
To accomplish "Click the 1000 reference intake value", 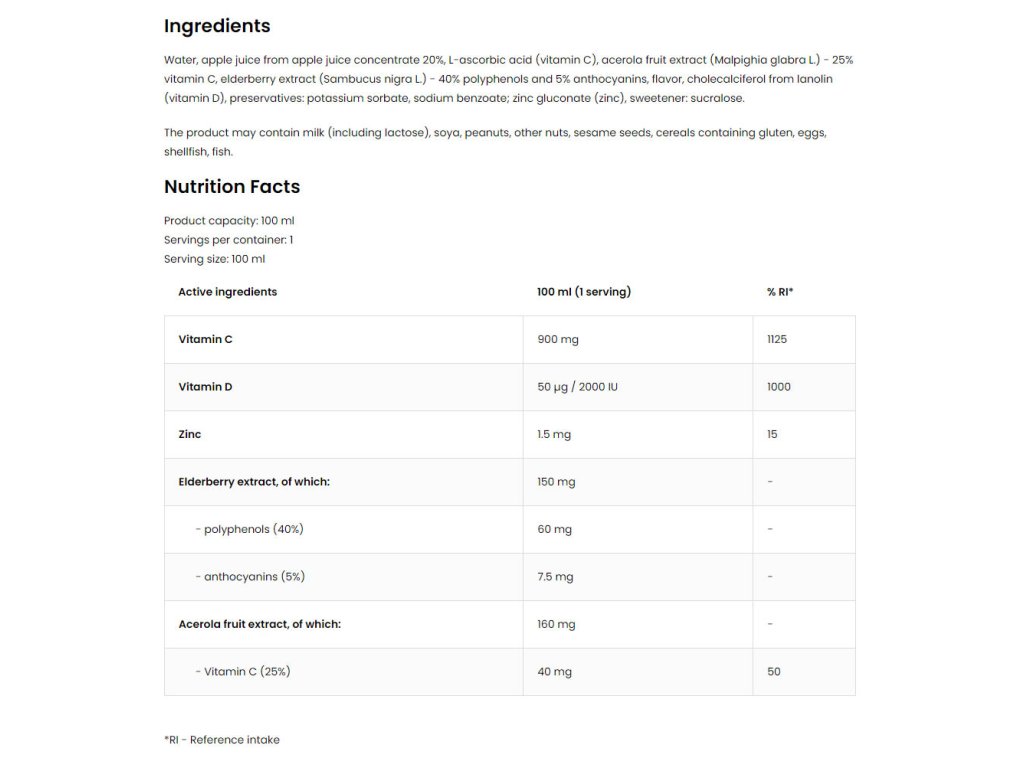I will click(778, 387).
